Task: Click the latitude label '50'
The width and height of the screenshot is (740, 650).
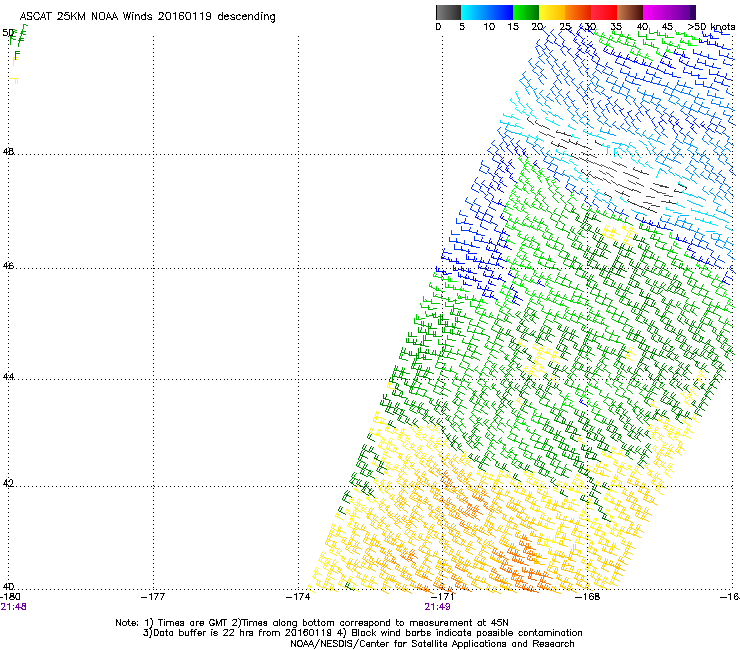Action: [x=8, y=33]
